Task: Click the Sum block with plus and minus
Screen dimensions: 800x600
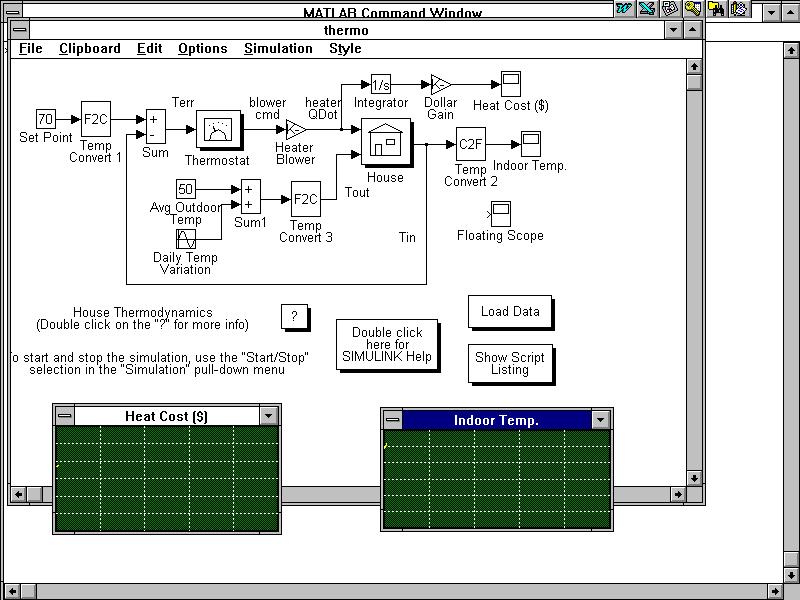Action: (156, 126)
